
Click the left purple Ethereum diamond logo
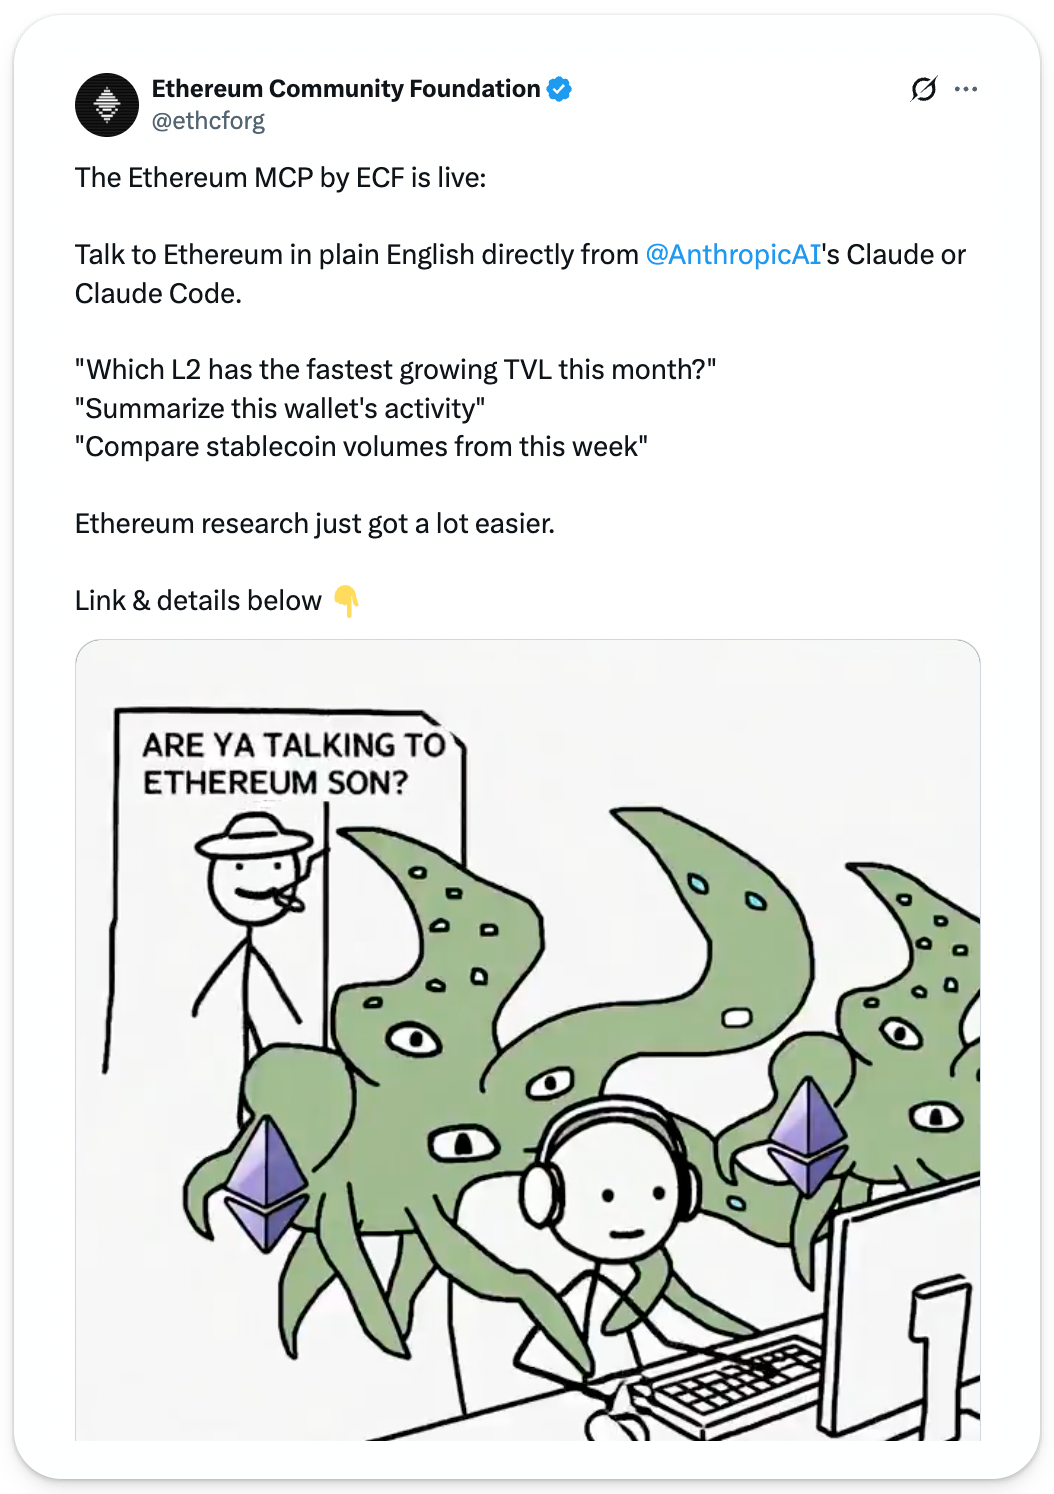point(266,1184)
